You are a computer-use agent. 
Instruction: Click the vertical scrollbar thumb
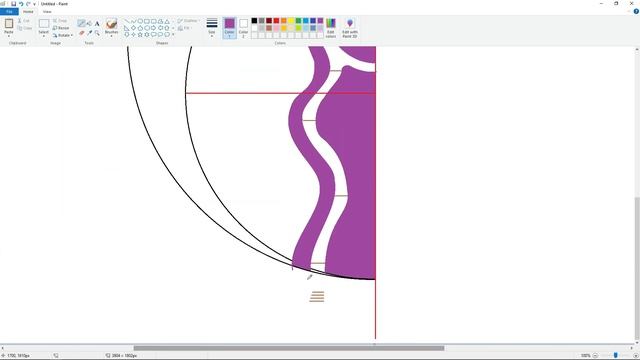tap(637, 268)
